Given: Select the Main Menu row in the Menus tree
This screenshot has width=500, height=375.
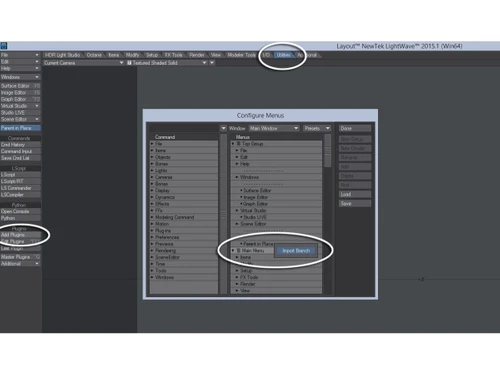Looking at the screenshot, I should (252, 250).
